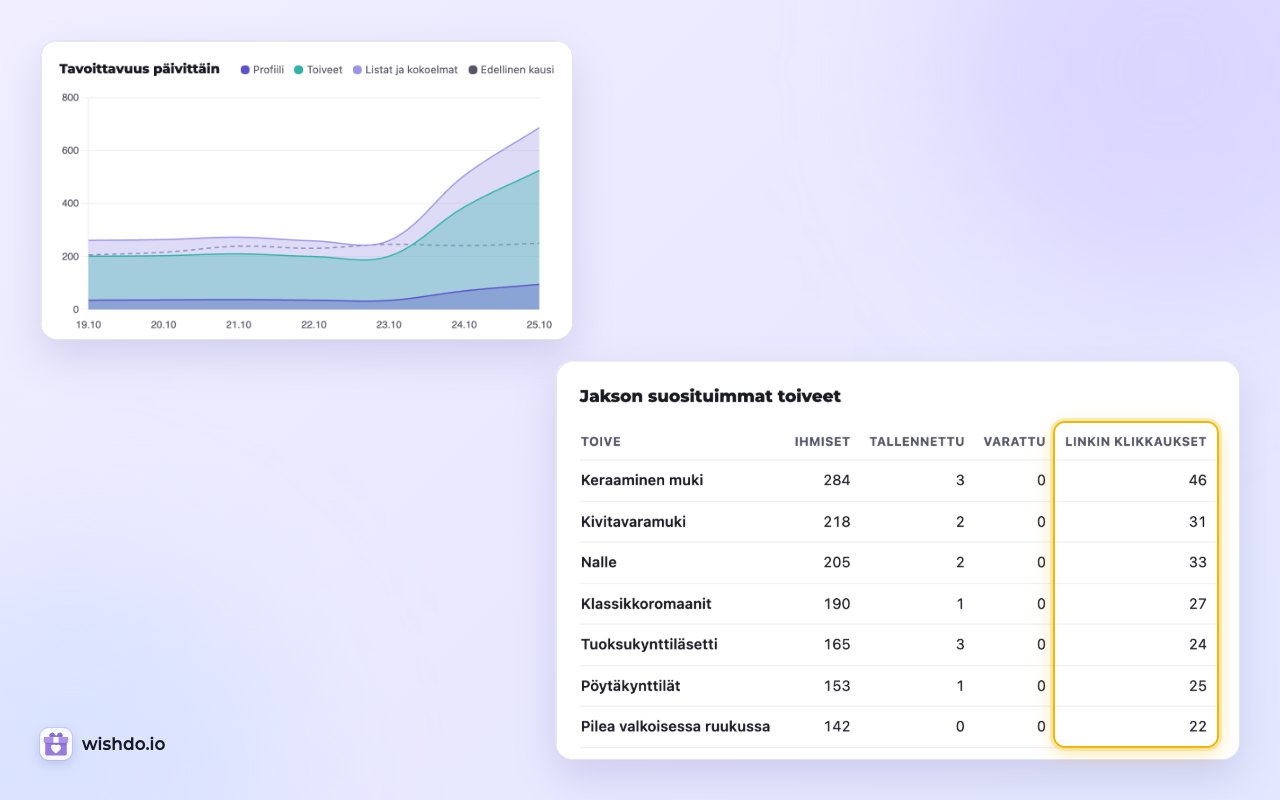The image size is (1280, 800).
Task: Open the Kivitavaramuki wish row
Action: [898, 522]
